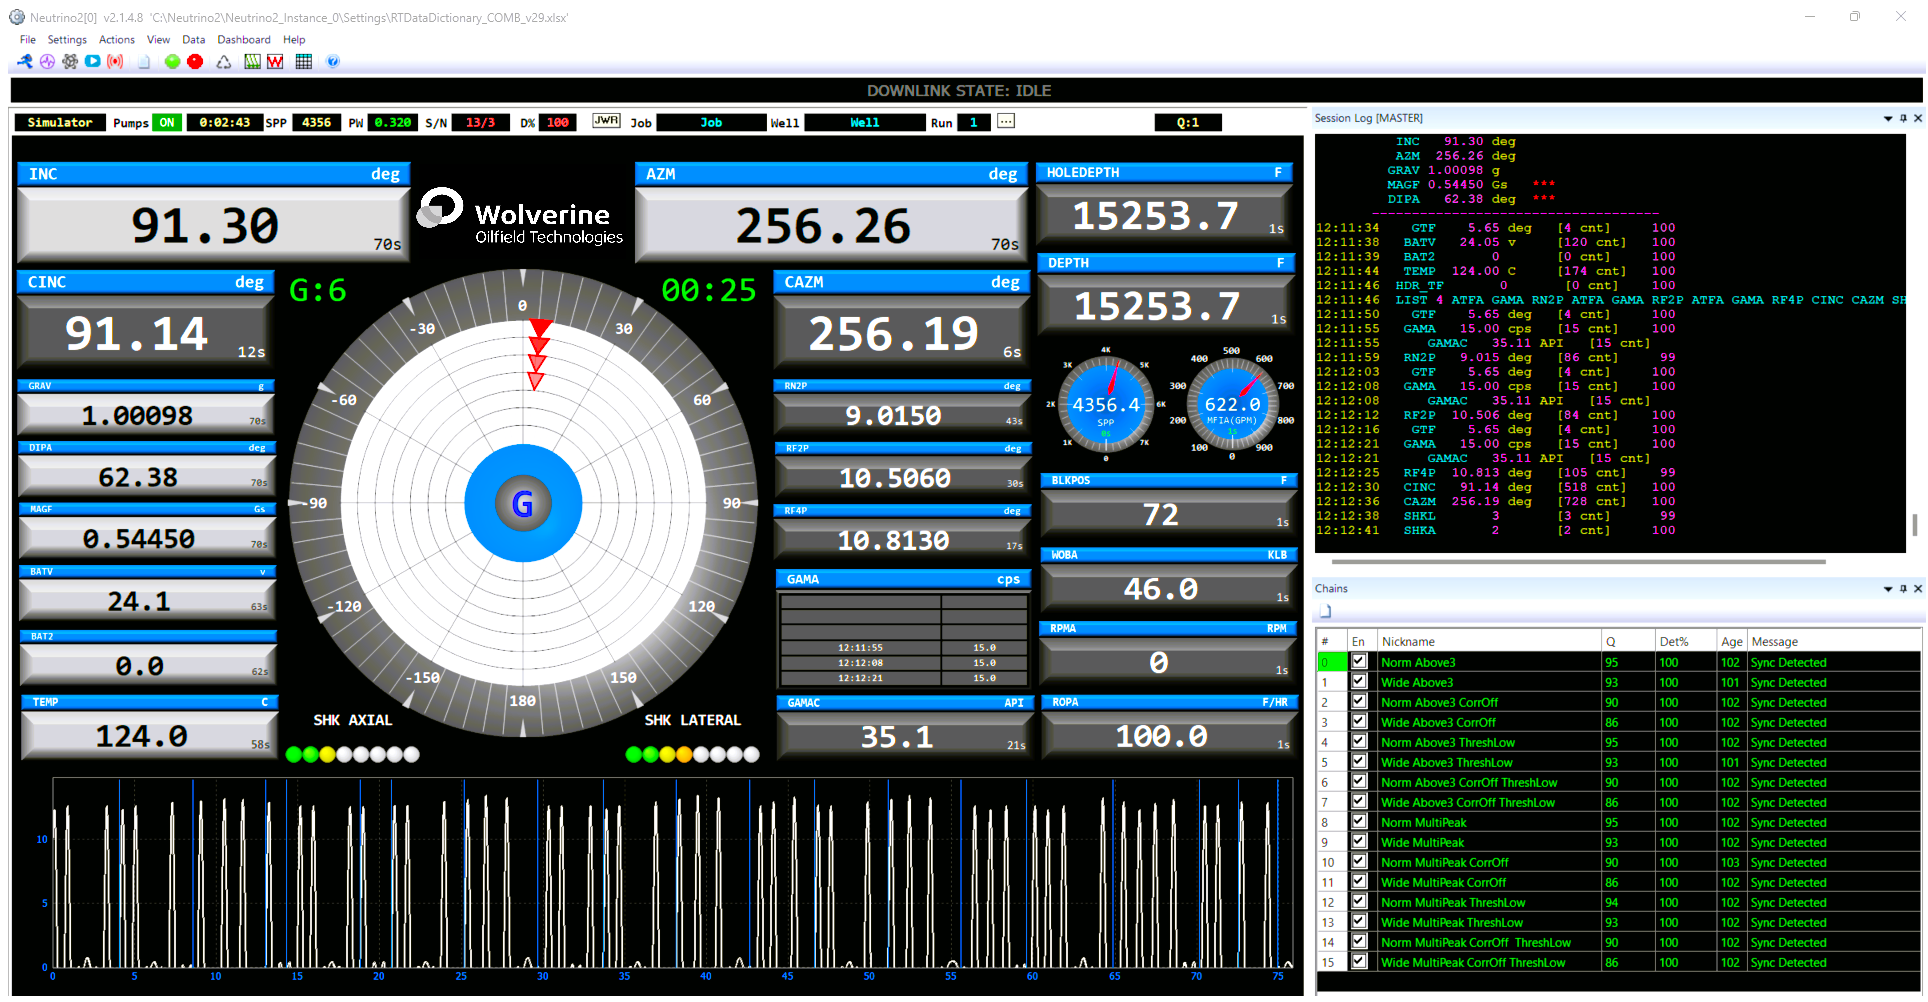This screenshot has height=1002, width=1928.
Task: Disable the Wide MultiPeak ThreshLow chain
Action: (x=1359, y=922)
